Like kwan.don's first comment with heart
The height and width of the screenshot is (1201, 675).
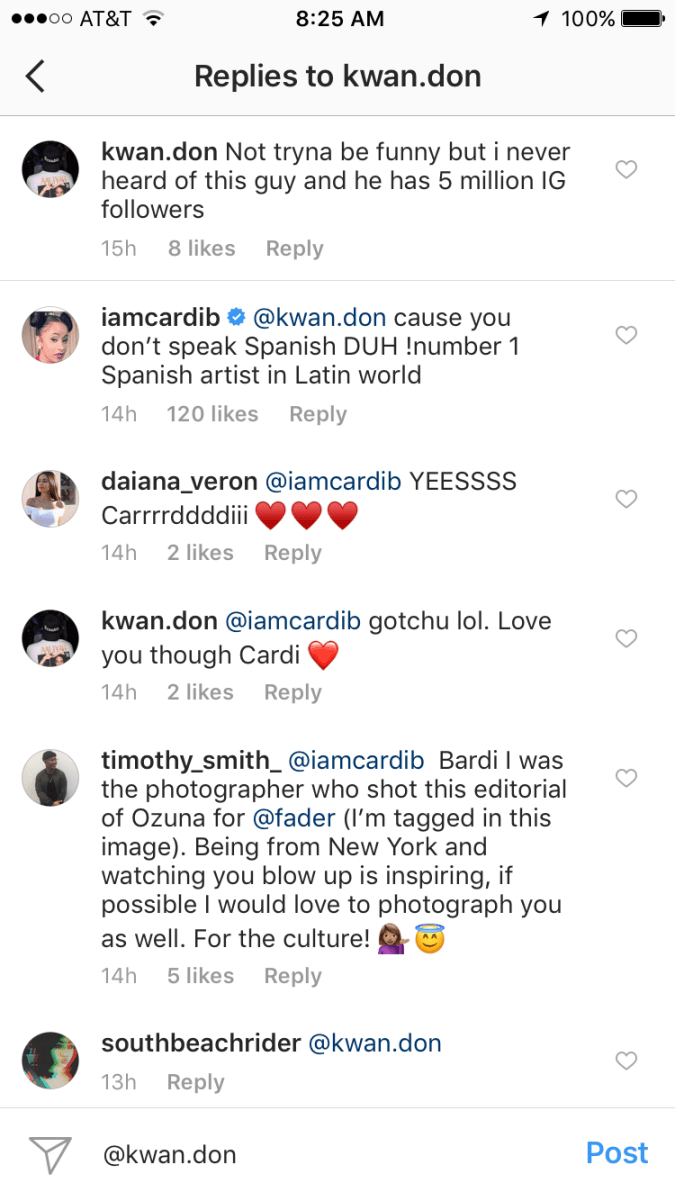[626, 170]
